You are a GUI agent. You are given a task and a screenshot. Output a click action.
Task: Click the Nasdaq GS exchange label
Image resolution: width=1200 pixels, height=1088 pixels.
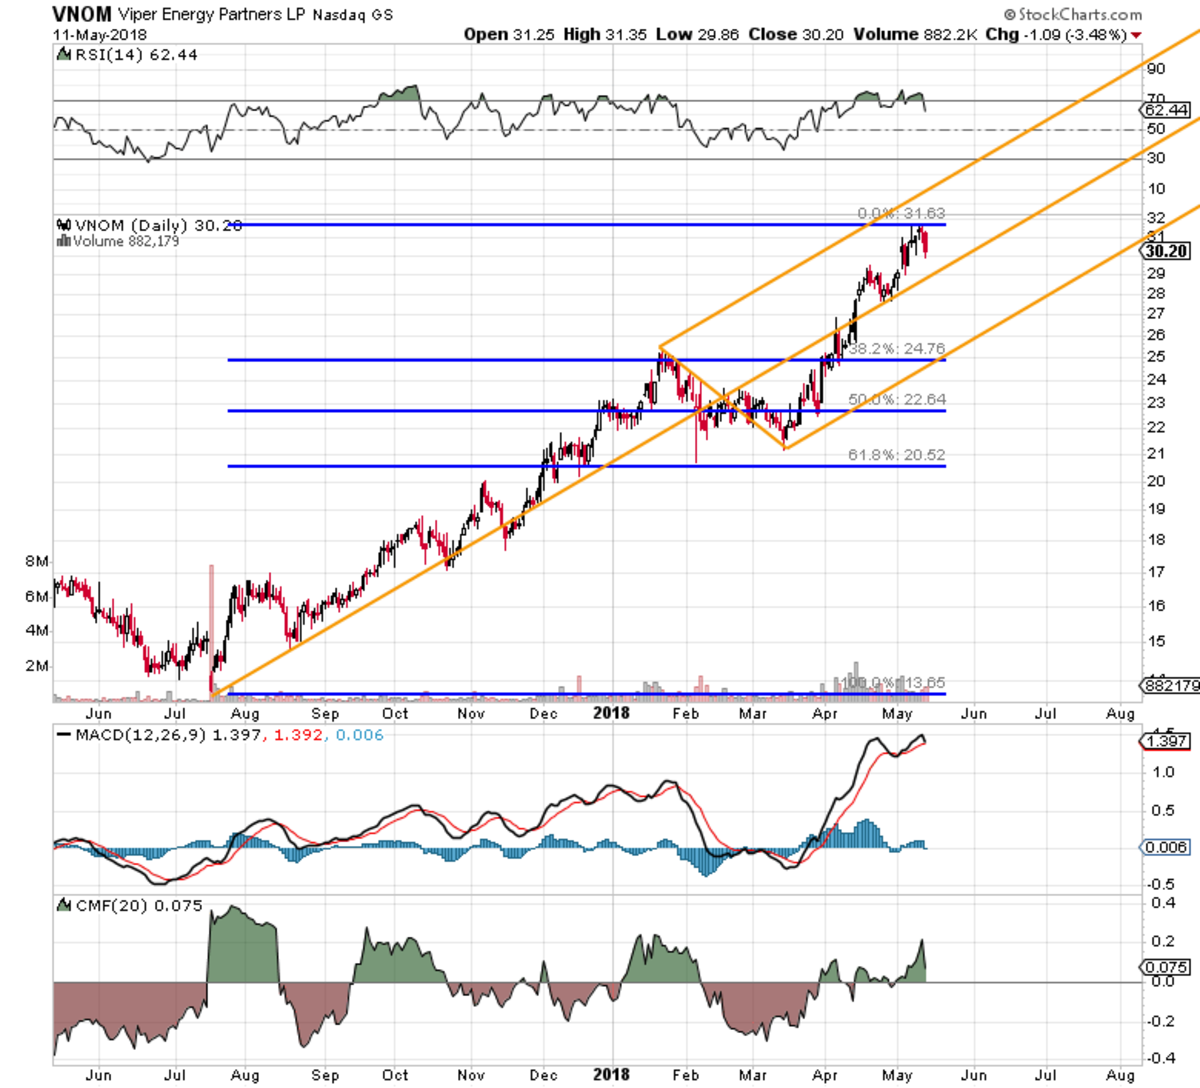(x=352, y=15)
